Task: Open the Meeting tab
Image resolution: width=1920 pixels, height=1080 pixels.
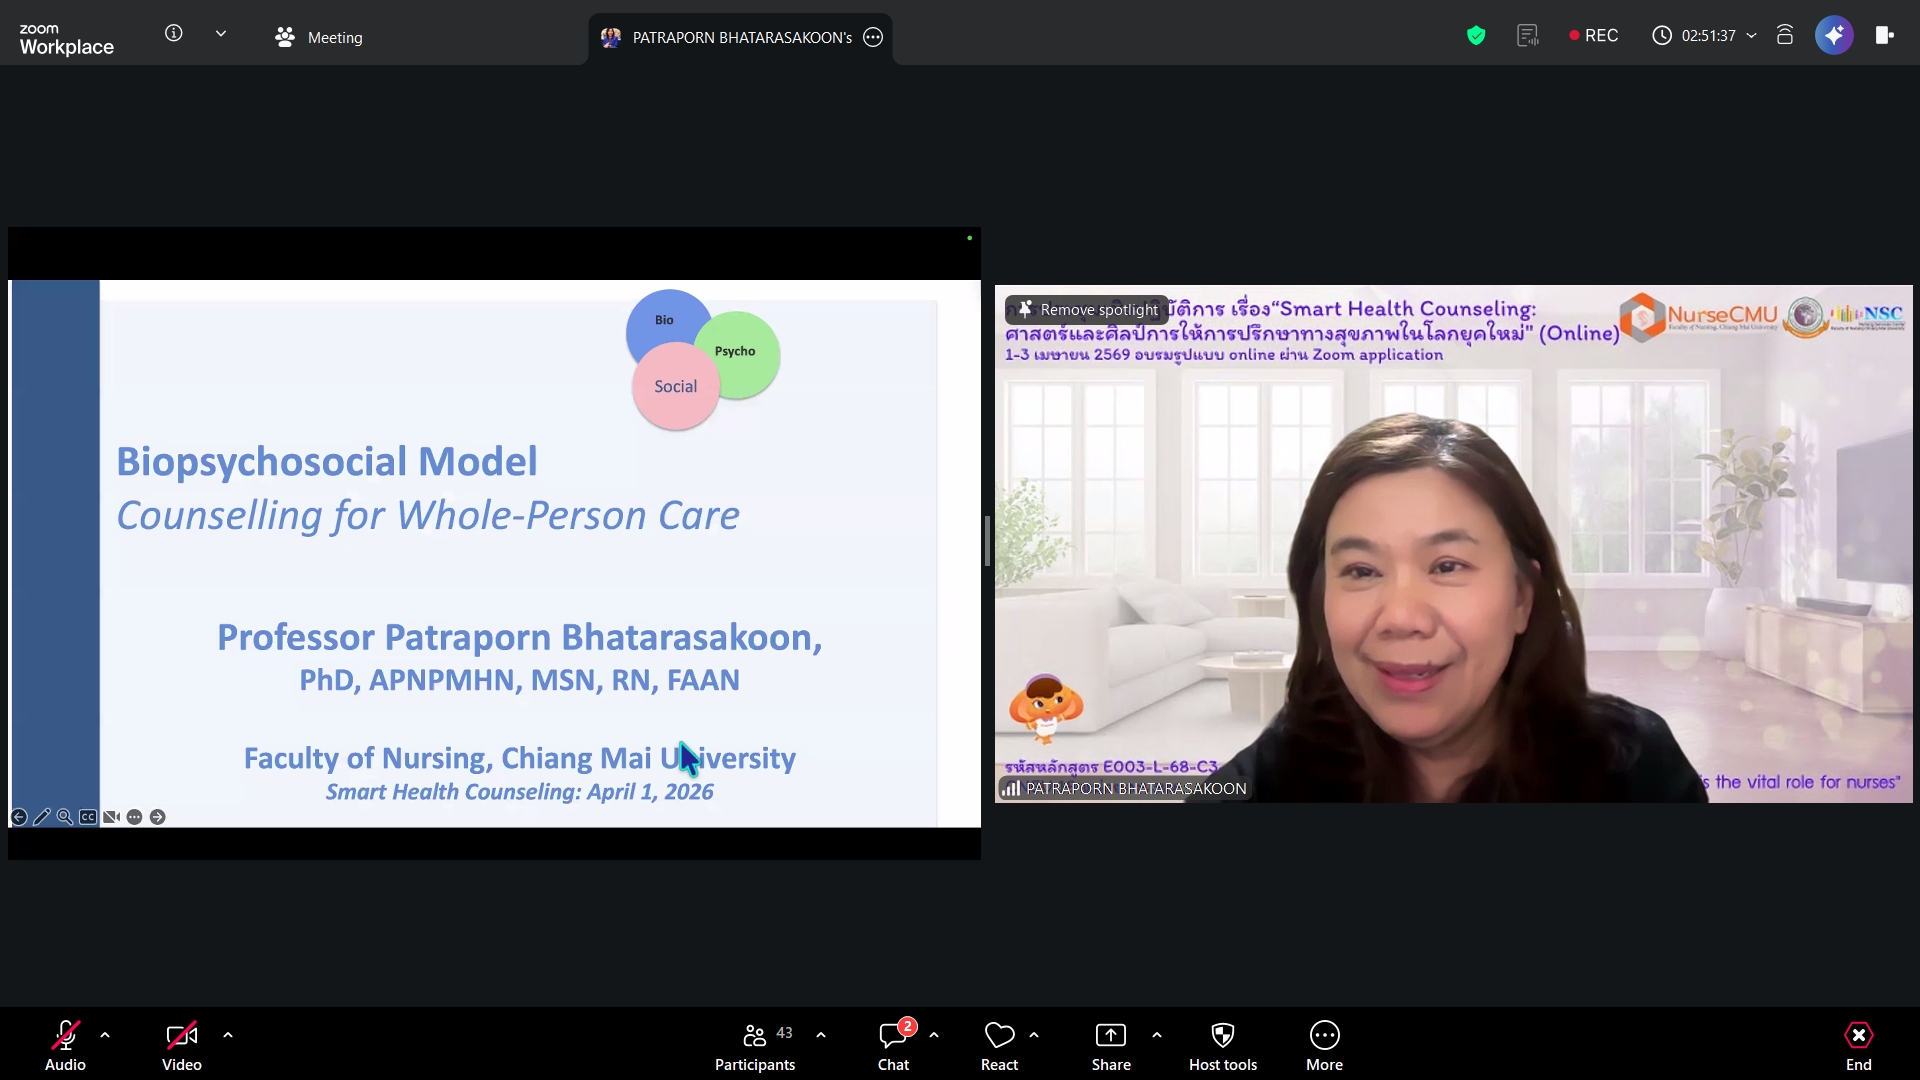Action: click(x=320, y=38)
